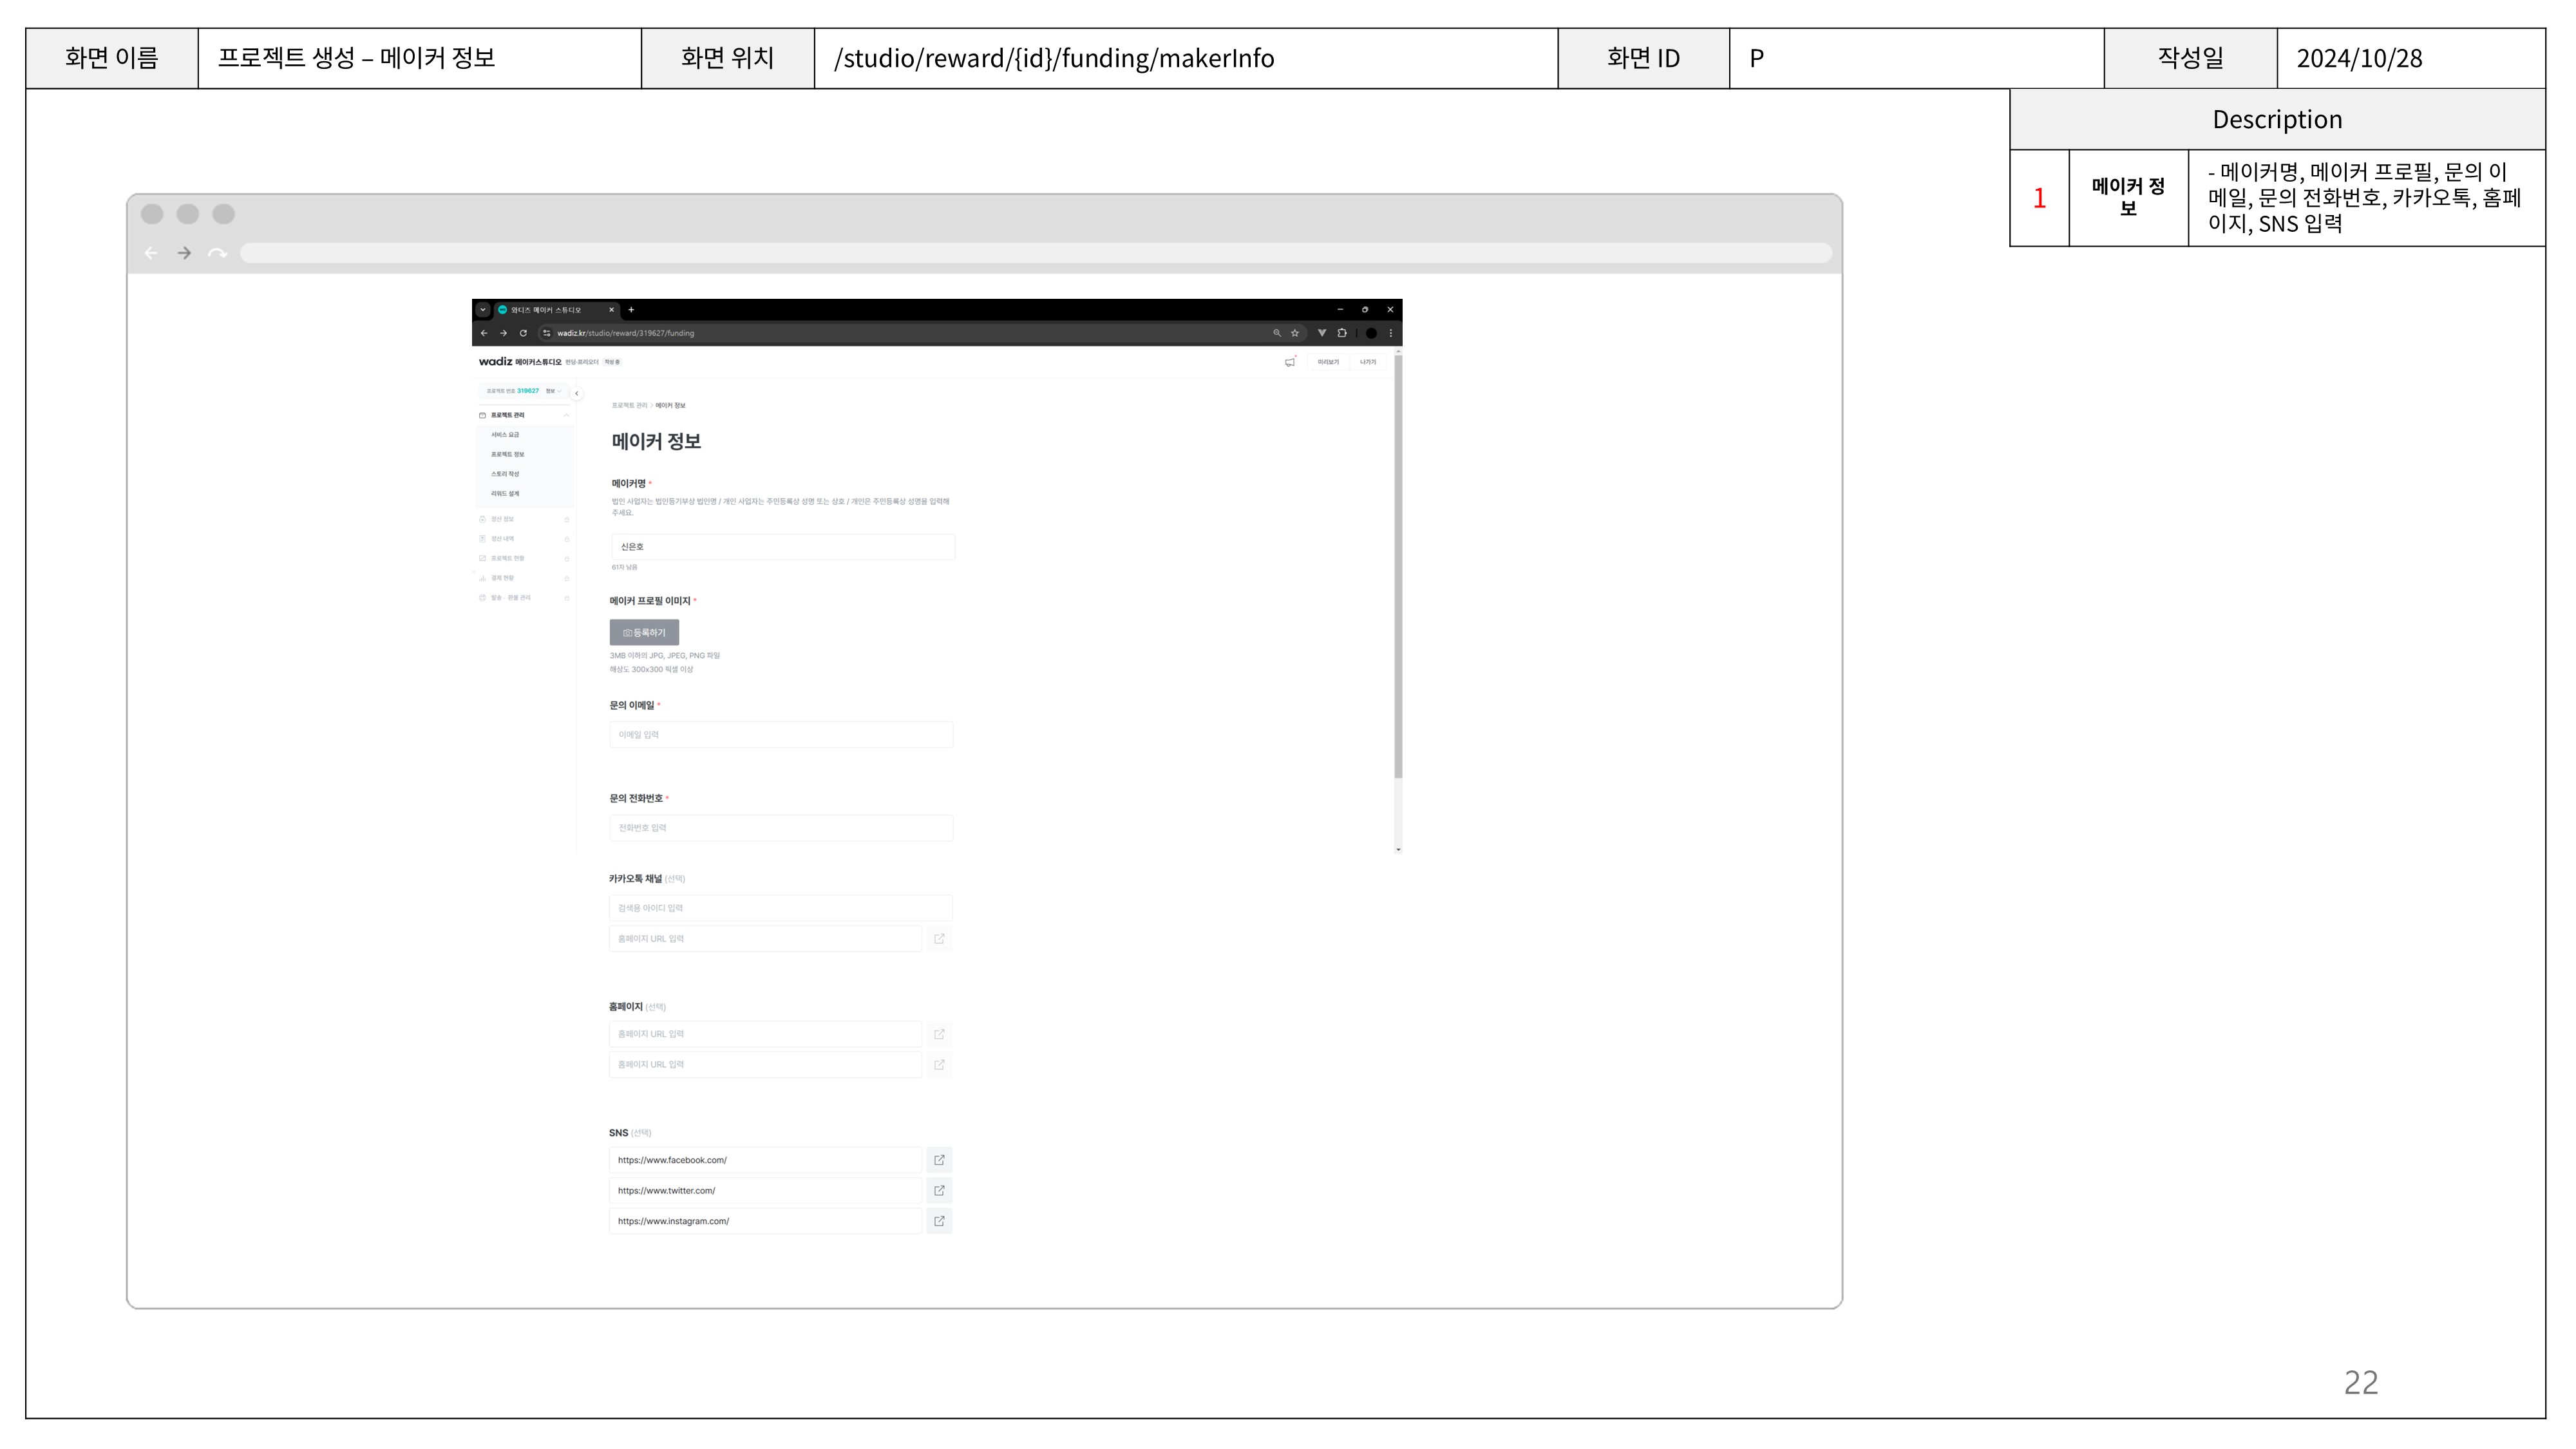
Task: Open external link icon beside facebook URL
Action: pos(939,1160)
